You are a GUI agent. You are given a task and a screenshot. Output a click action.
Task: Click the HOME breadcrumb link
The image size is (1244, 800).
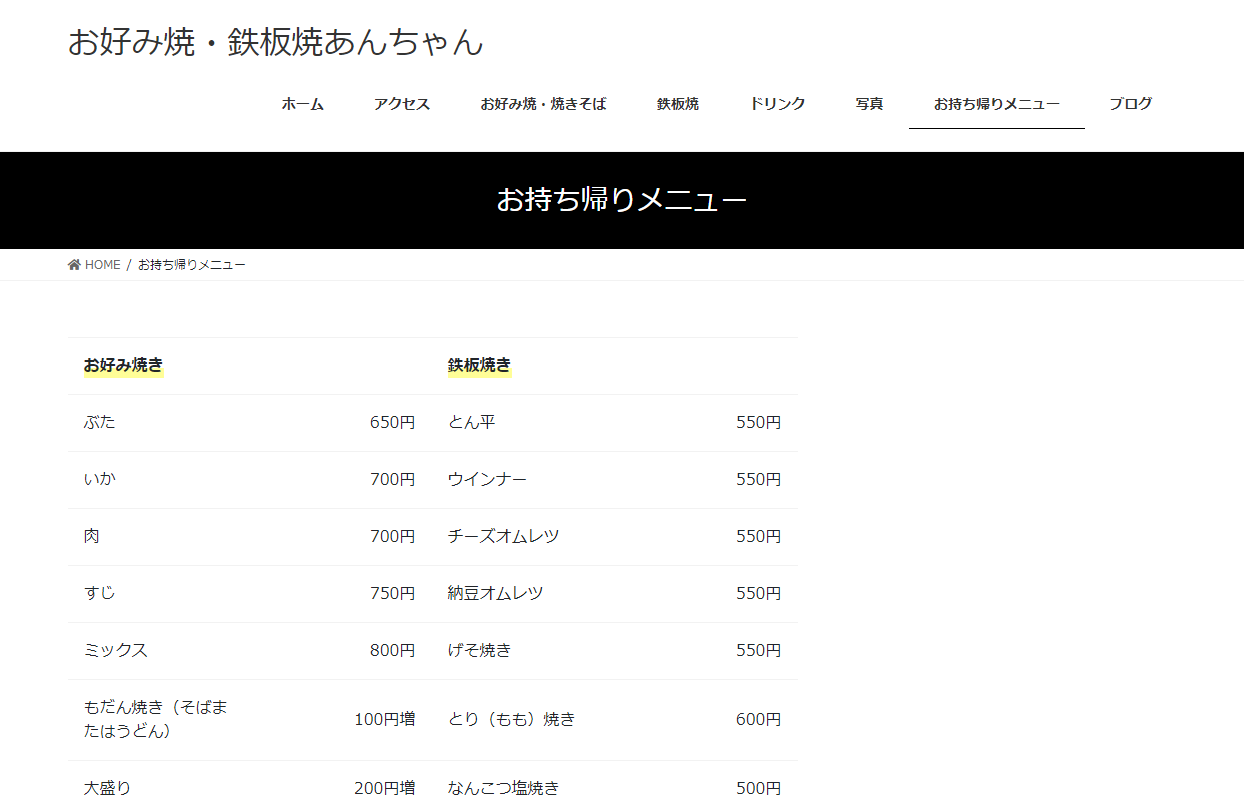coord(102,265)
